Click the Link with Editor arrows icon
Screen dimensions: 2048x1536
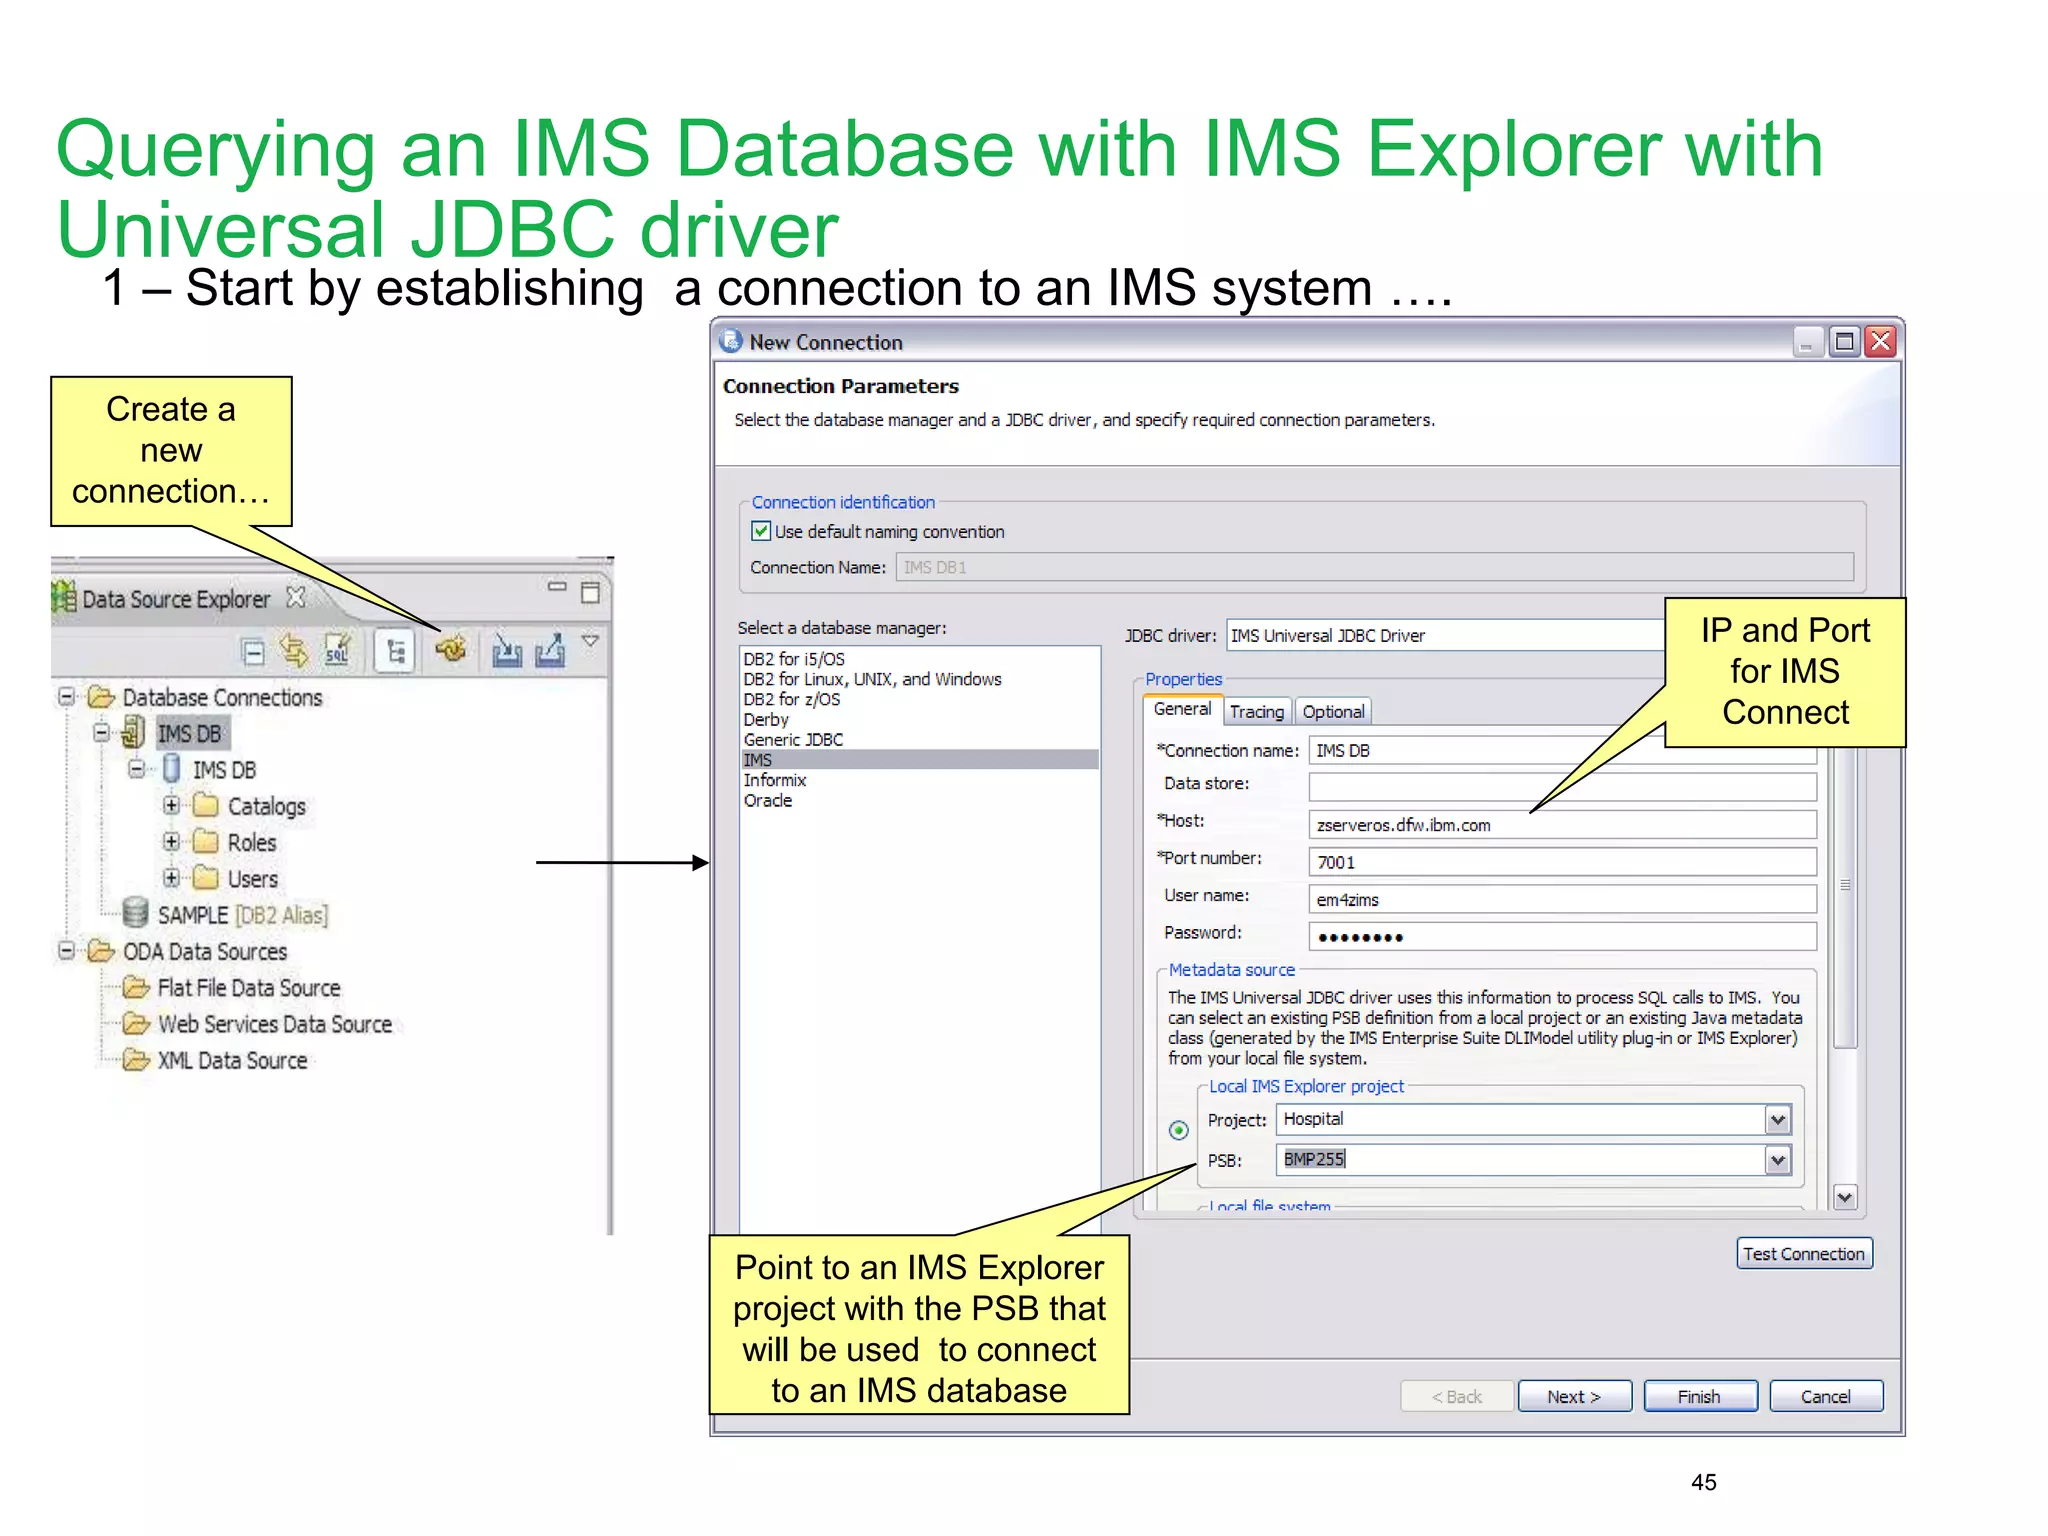pyautogui.click(x=293, y=651)
